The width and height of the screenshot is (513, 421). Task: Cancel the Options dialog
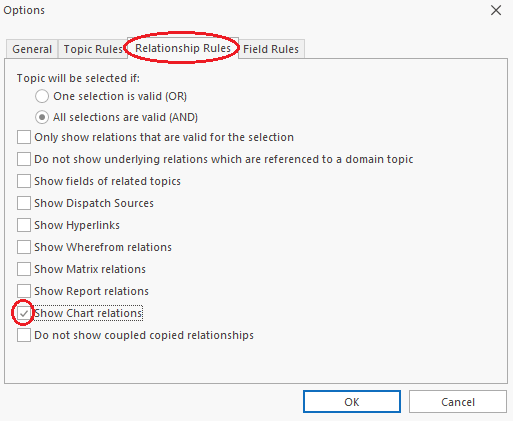pyautogui.click(x=458, y=402)
